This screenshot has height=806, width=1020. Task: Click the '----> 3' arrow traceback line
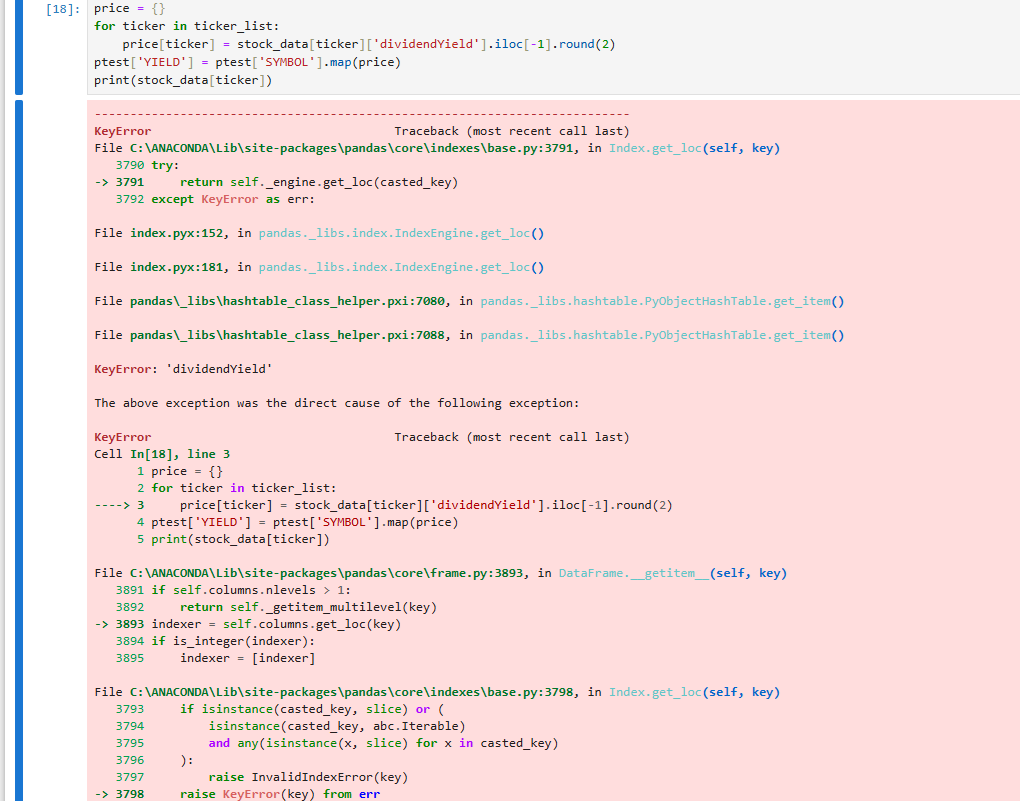(x=383, y=505)
